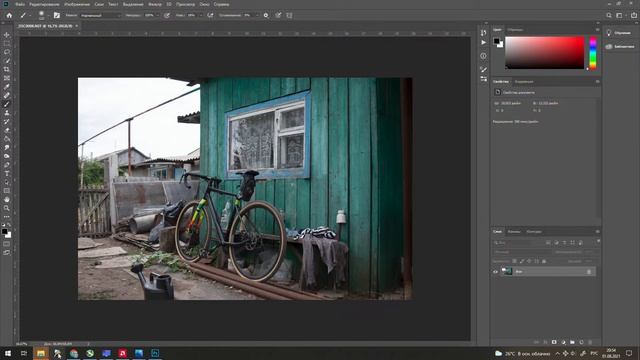Toggle lock position
This screenshot has width=640, height=360.
529,261
